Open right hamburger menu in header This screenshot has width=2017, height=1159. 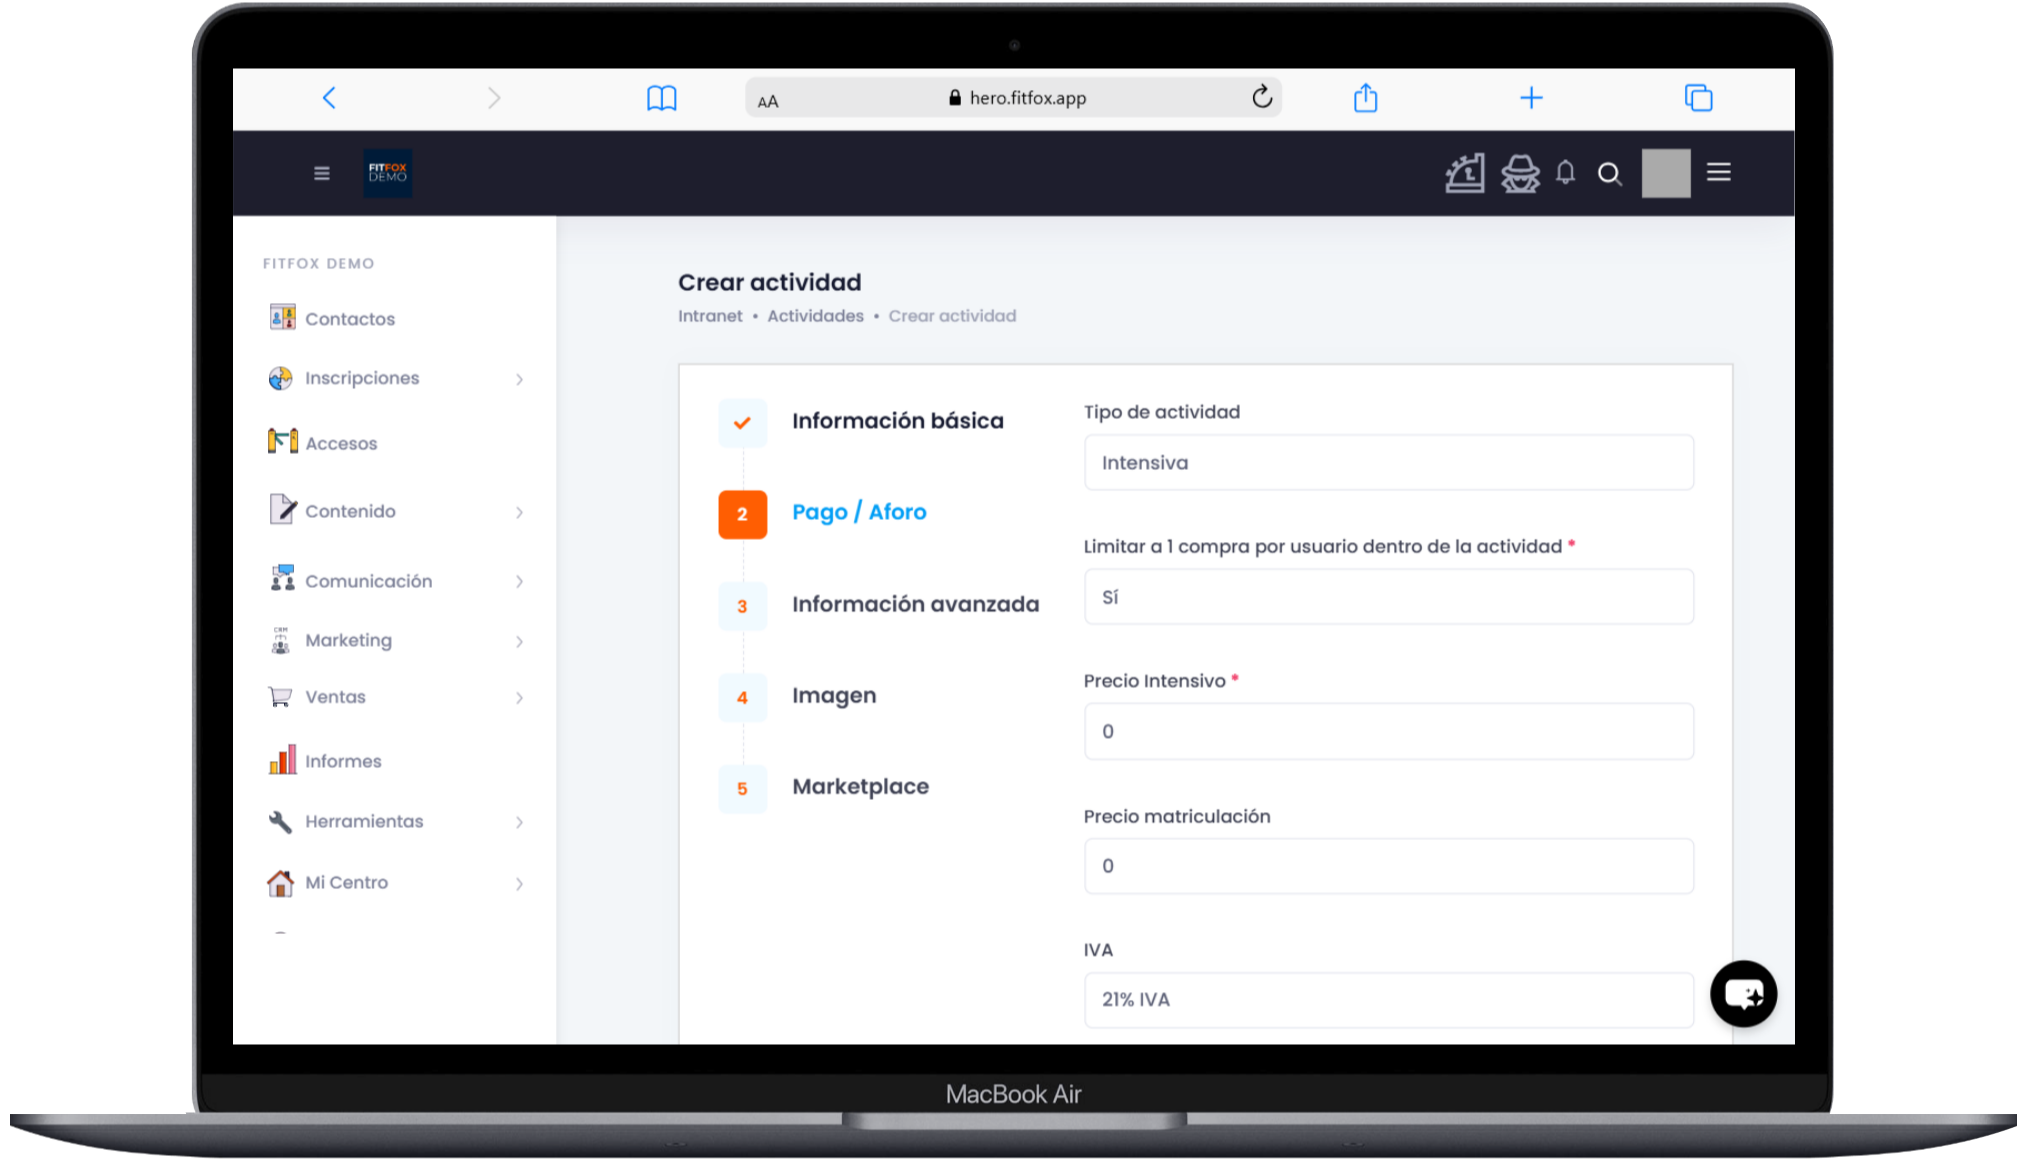1718,173
